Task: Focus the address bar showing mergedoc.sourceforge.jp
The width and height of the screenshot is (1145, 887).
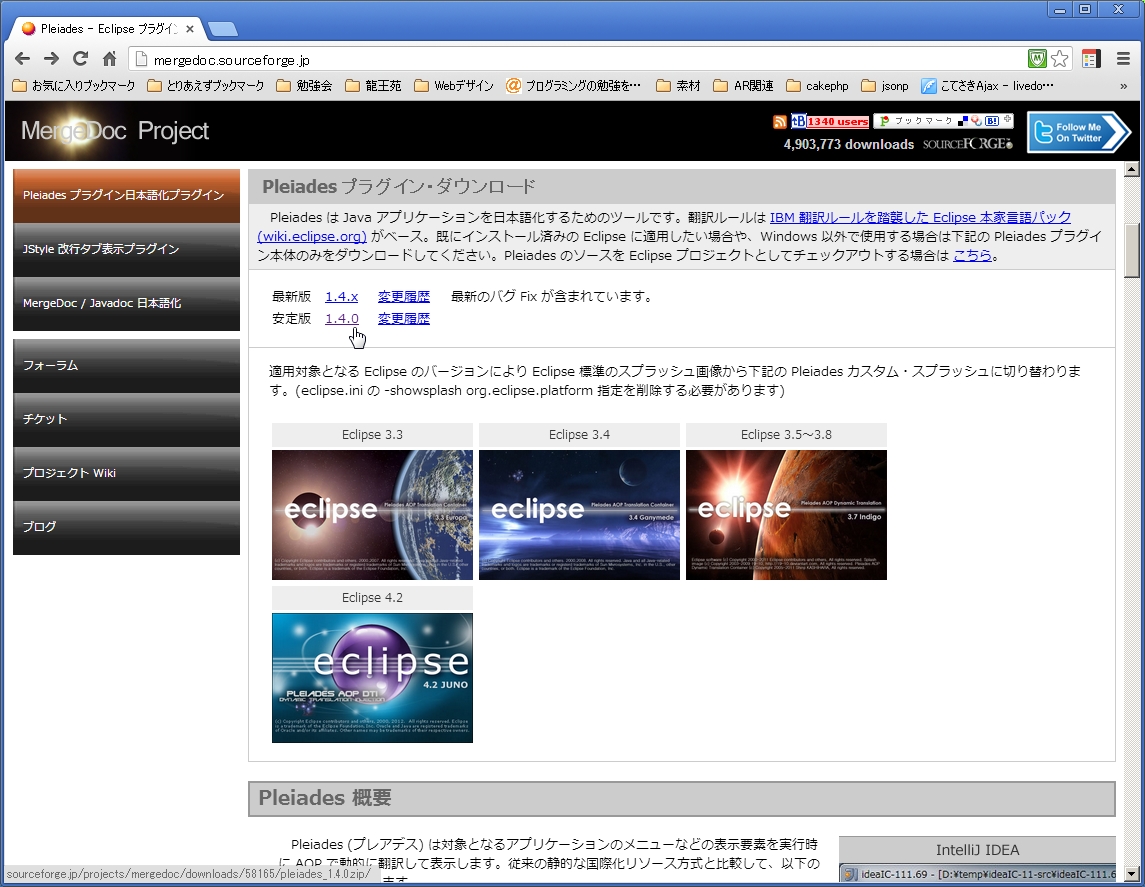Action: [577, 60]
